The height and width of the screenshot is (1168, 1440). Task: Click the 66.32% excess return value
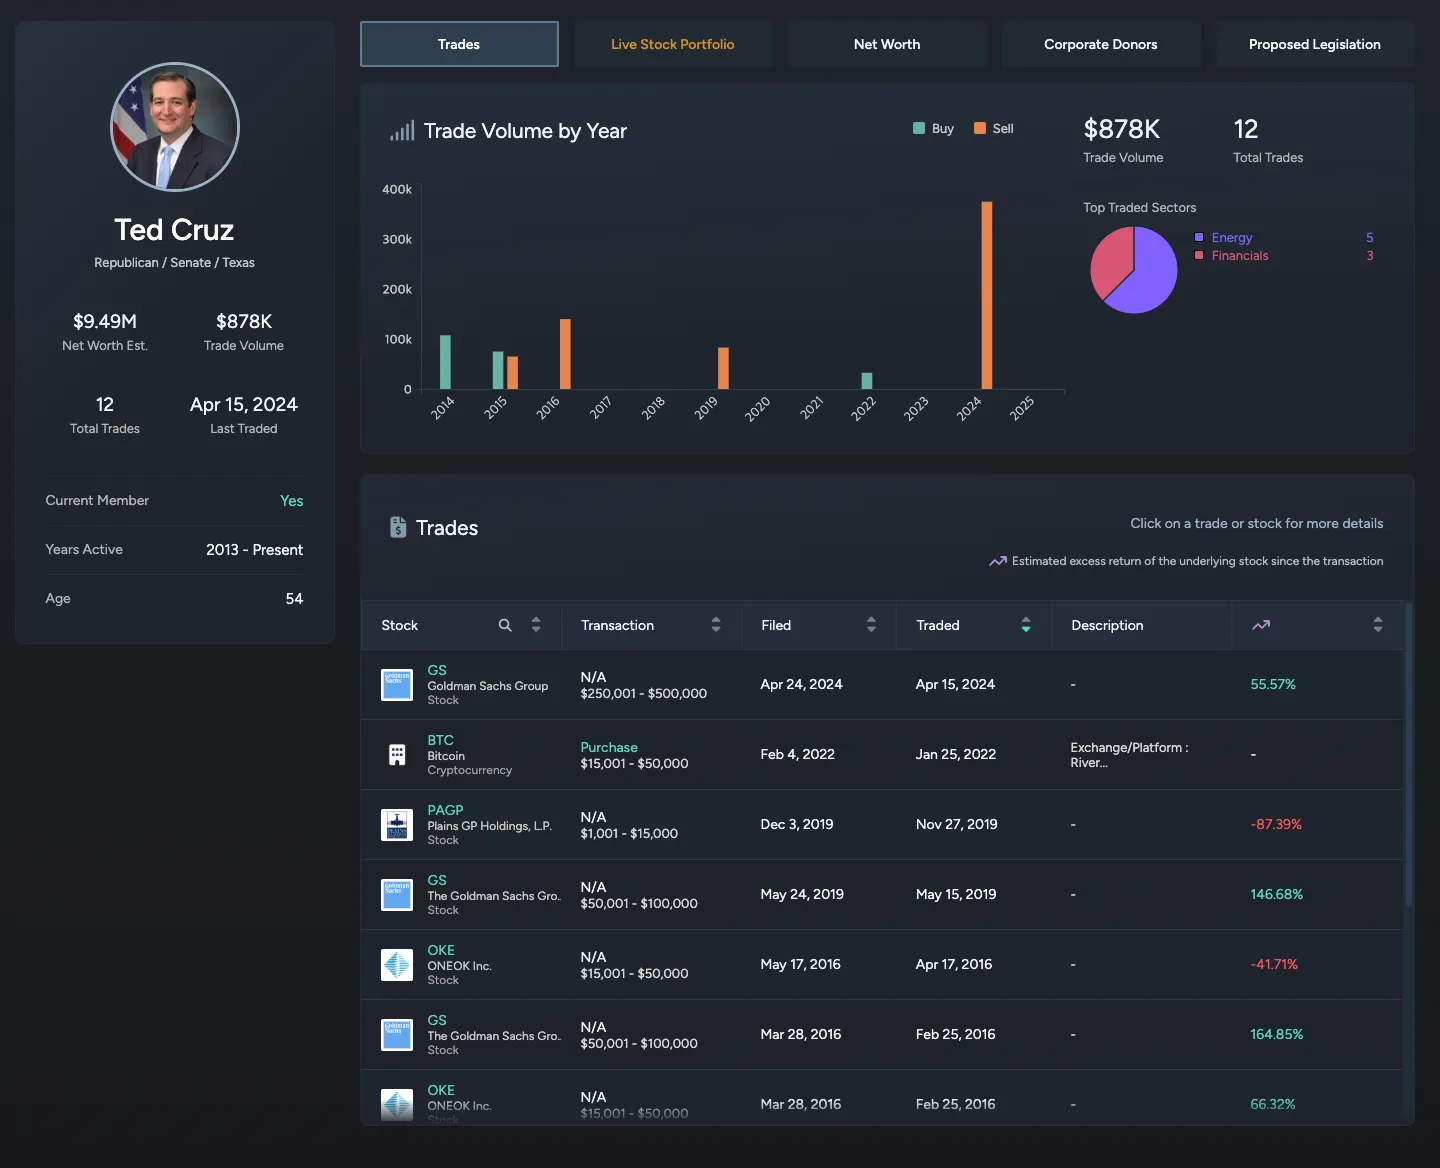pos(1273,1104)
